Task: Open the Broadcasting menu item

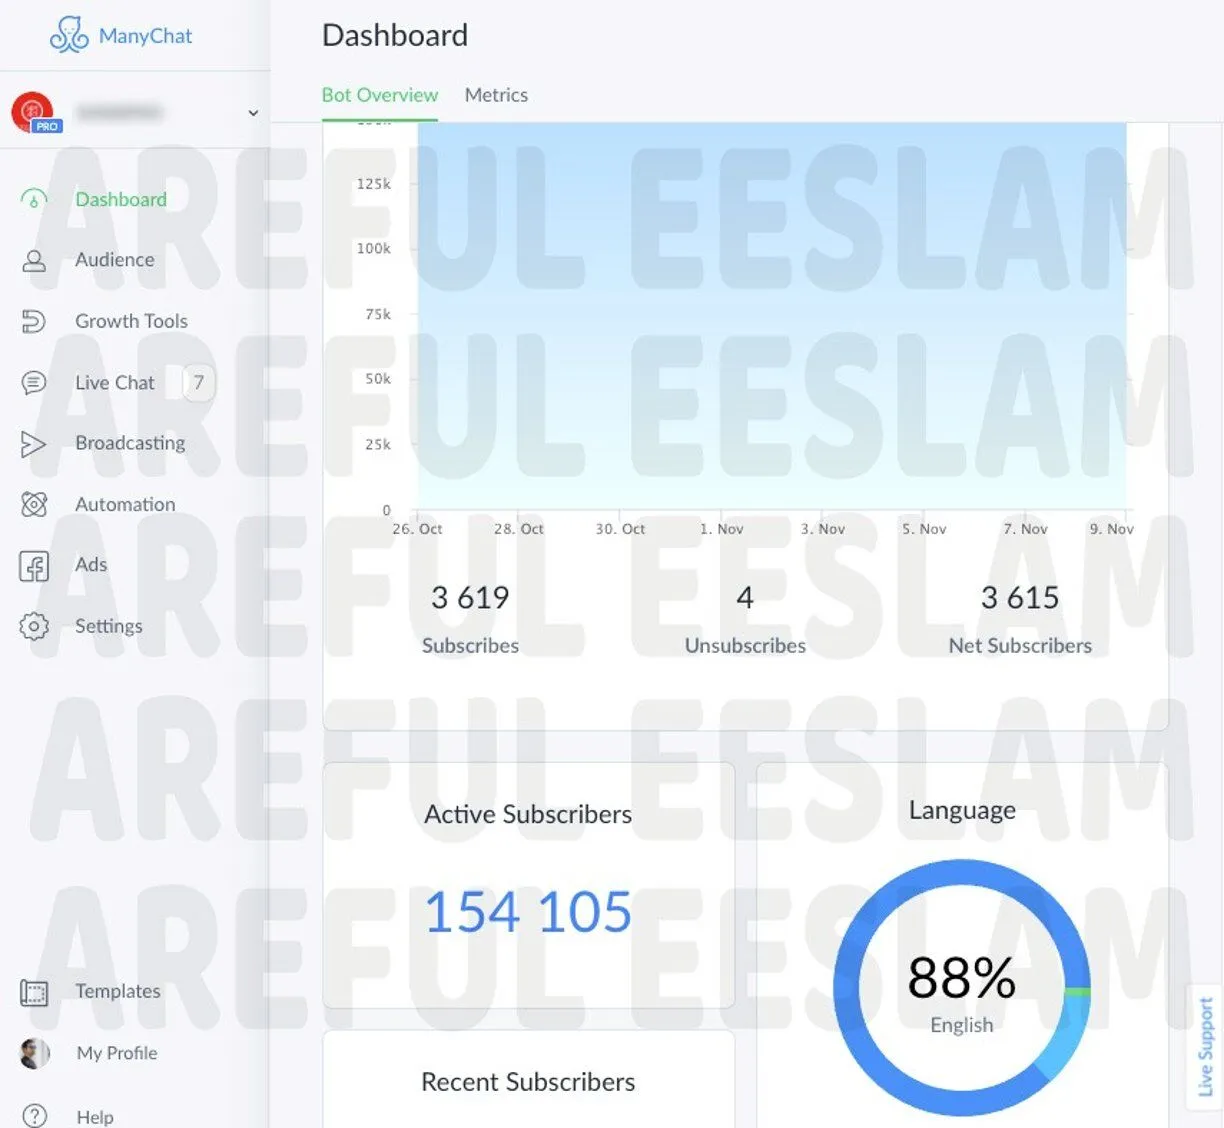Action: [130, 443]
